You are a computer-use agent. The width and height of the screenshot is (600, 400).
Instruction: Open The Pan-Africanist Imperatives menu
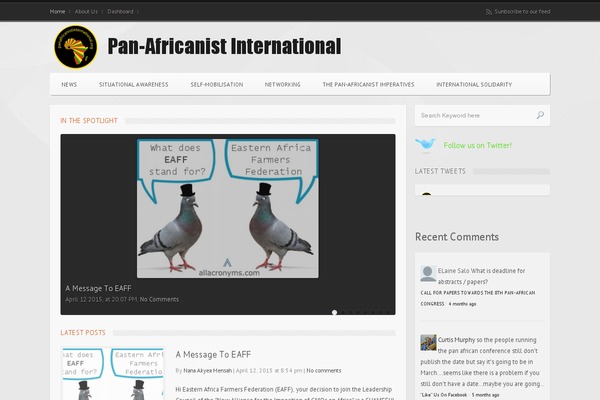368,85
